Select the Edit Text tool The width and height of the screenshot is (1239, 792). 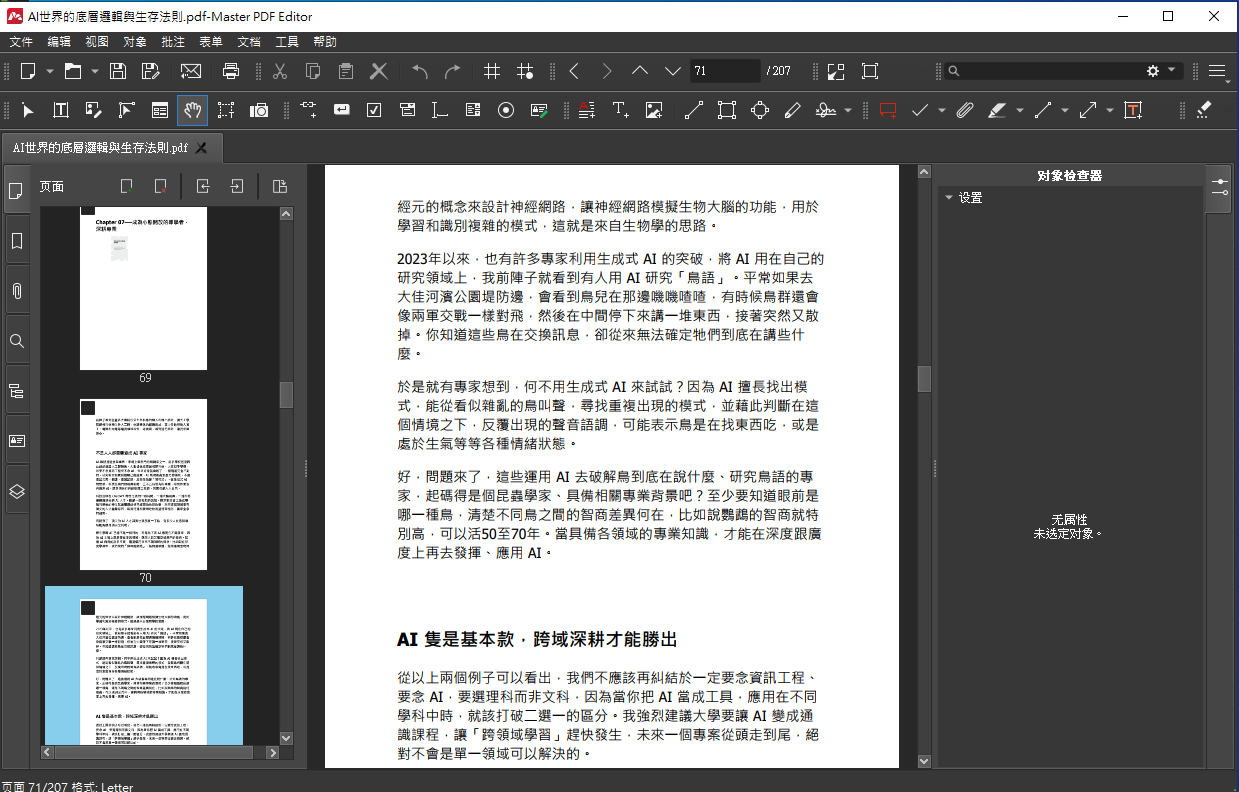click(60, 110)
